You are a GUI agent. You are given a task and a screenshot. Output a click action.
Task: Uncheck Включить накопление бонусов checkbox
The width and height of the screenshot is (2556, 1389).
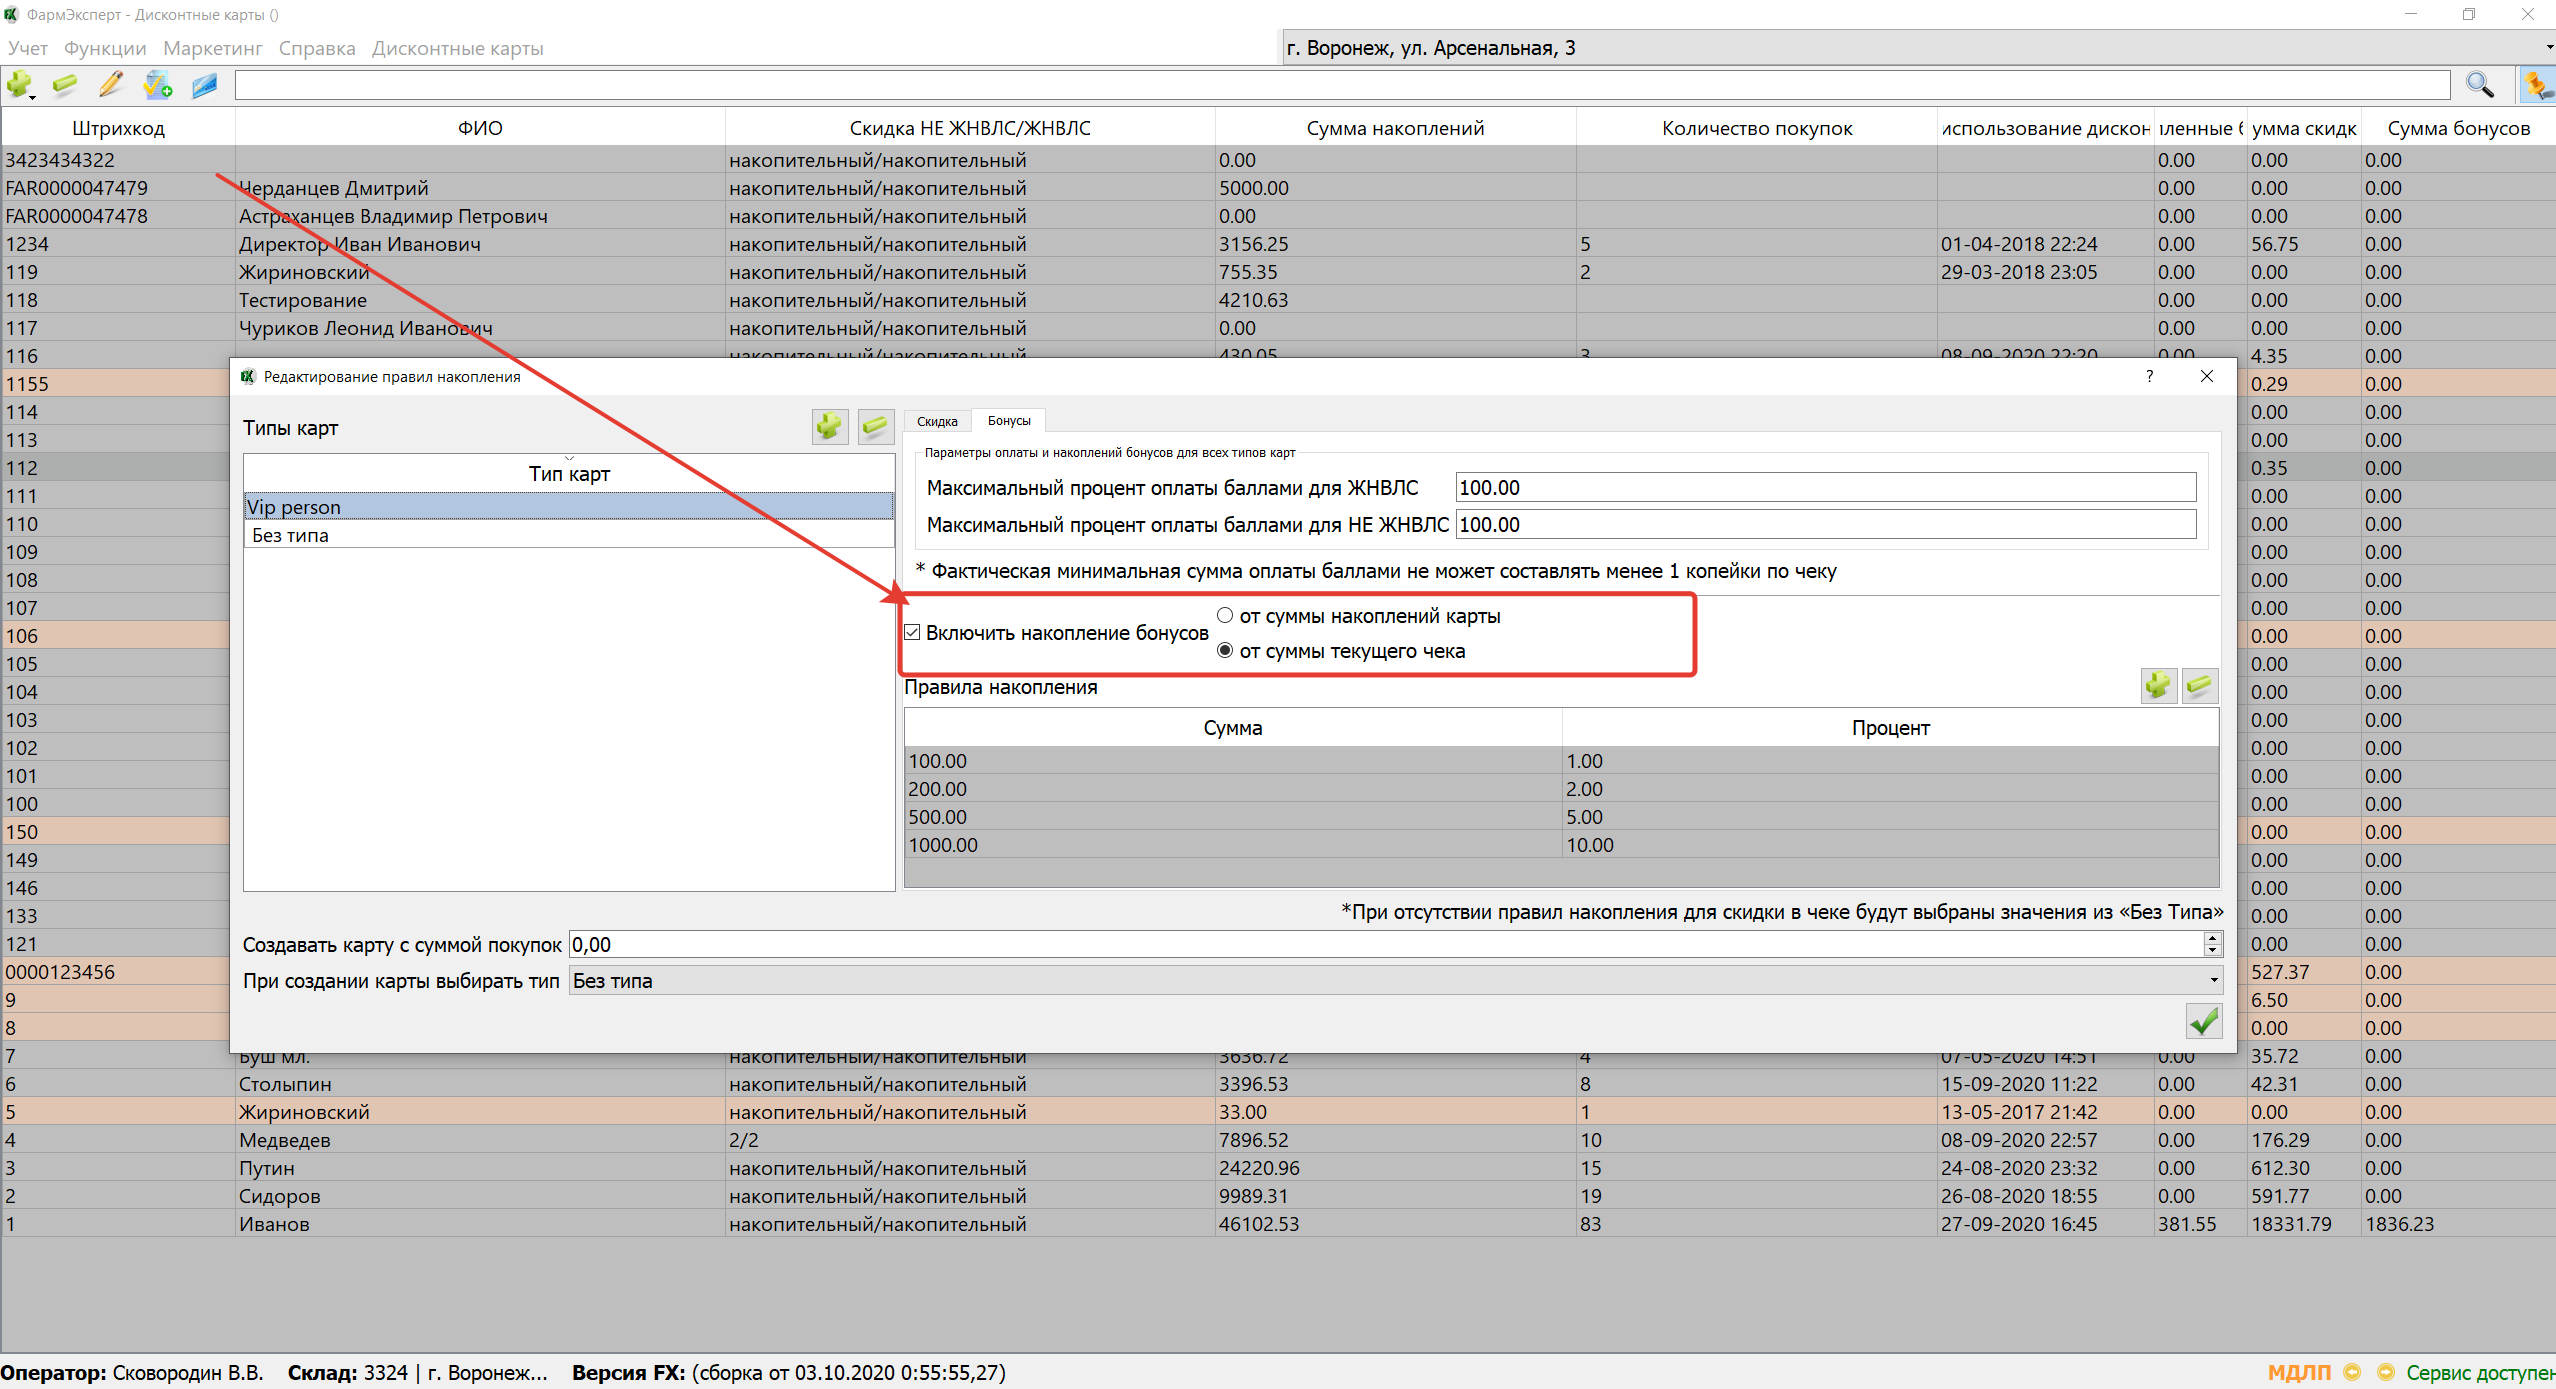912,632
